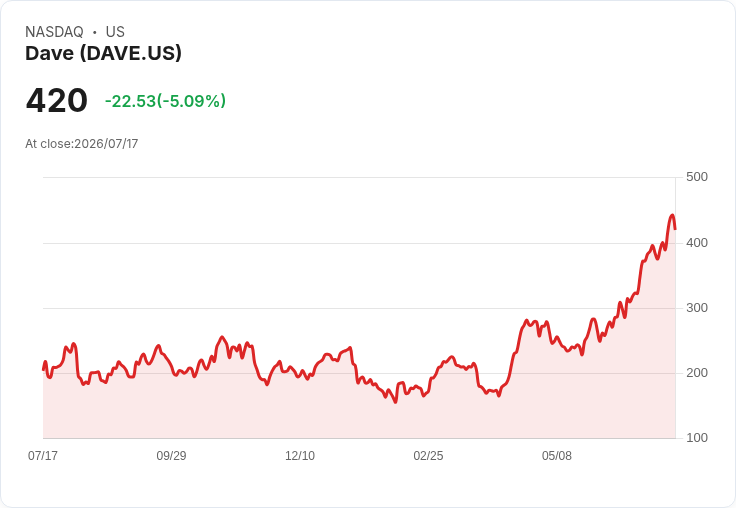Click the 05/08 x-axis date label
736x508 pixels.
(x=557, y=455)
